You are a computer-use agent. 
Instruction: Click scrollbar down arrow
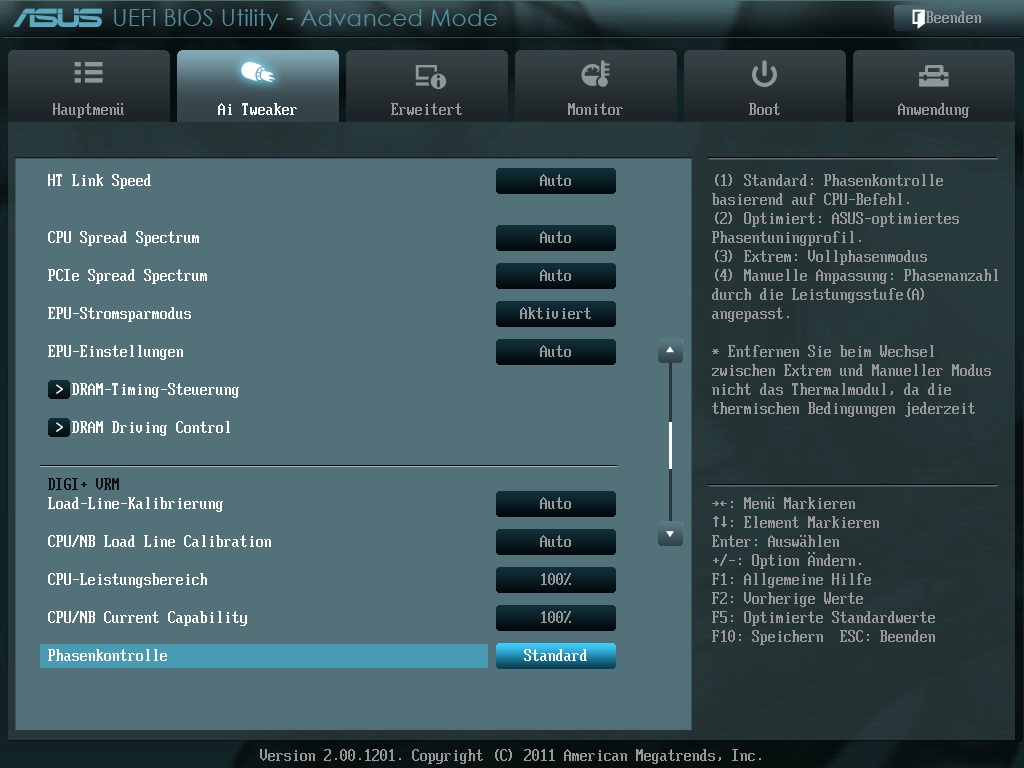coord(670,534)
